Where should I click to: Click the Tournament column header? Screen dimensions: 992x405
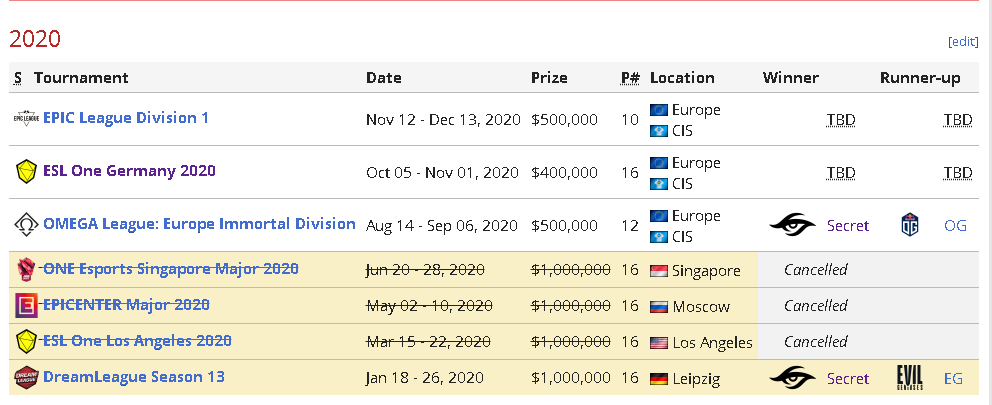coord(81,78)
